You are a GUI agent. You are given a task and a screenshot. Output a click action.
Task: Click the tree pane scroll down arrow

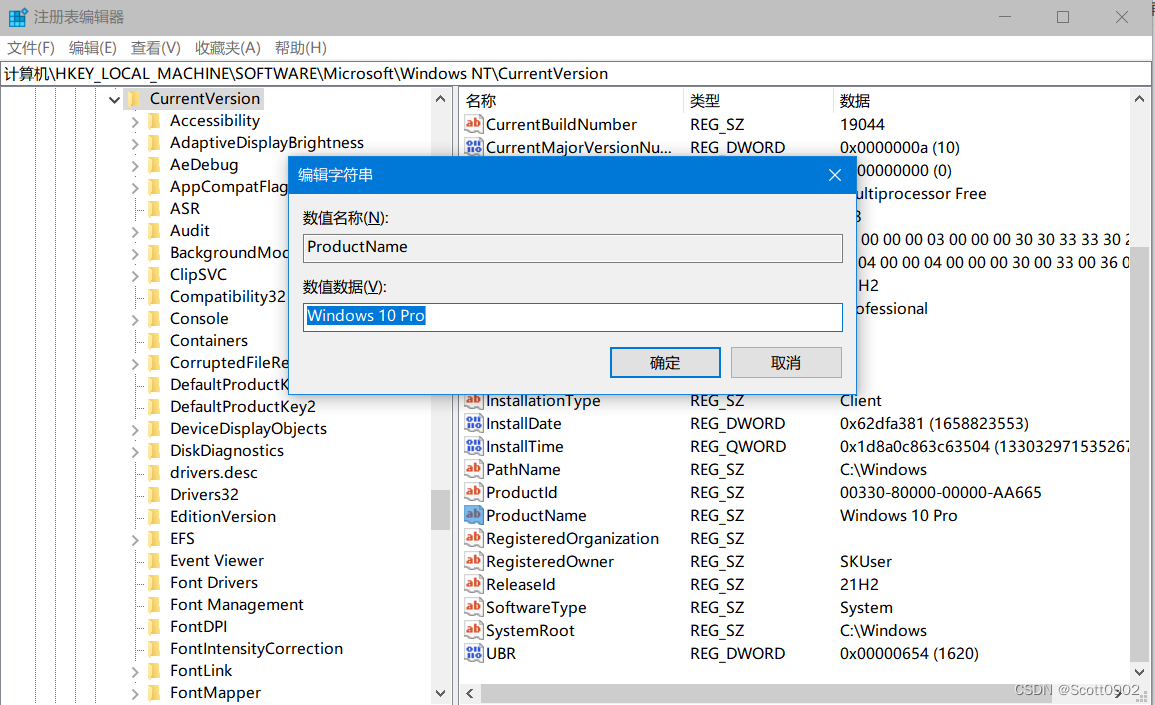point(440,692)
